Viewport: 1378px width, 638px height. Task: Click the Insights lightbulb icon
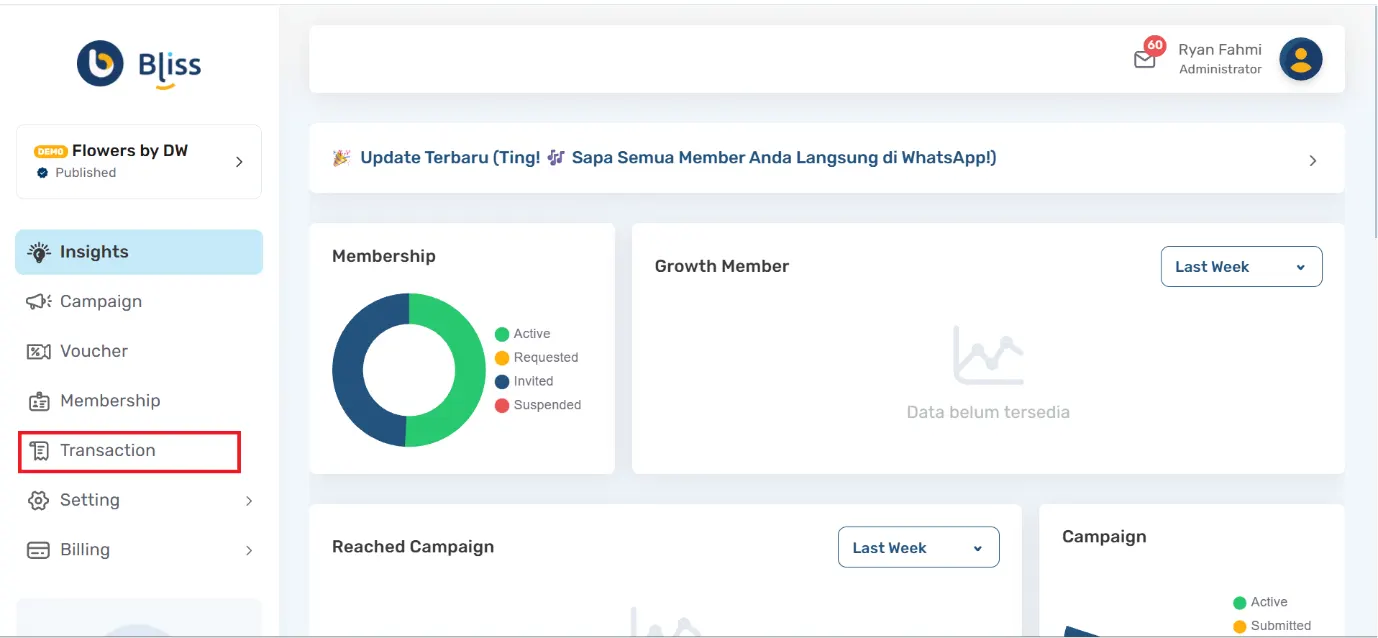[38, 252]
